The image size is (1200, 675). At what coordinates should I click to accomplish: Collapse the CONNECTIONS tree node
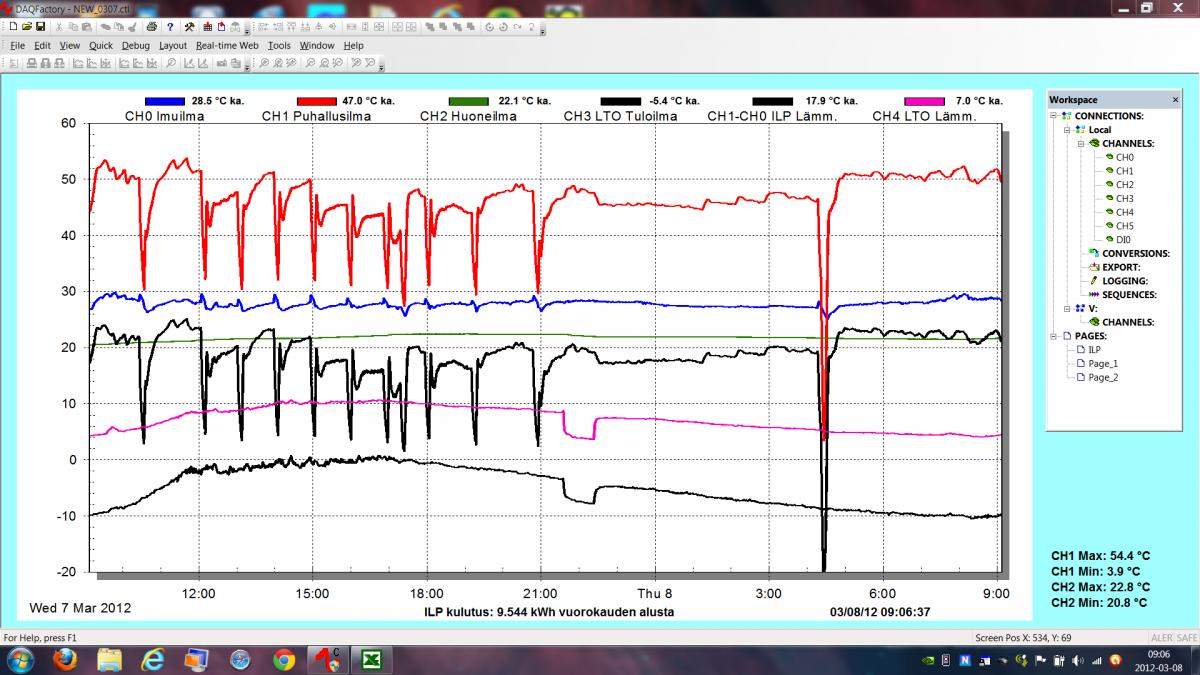(1053, 116)
